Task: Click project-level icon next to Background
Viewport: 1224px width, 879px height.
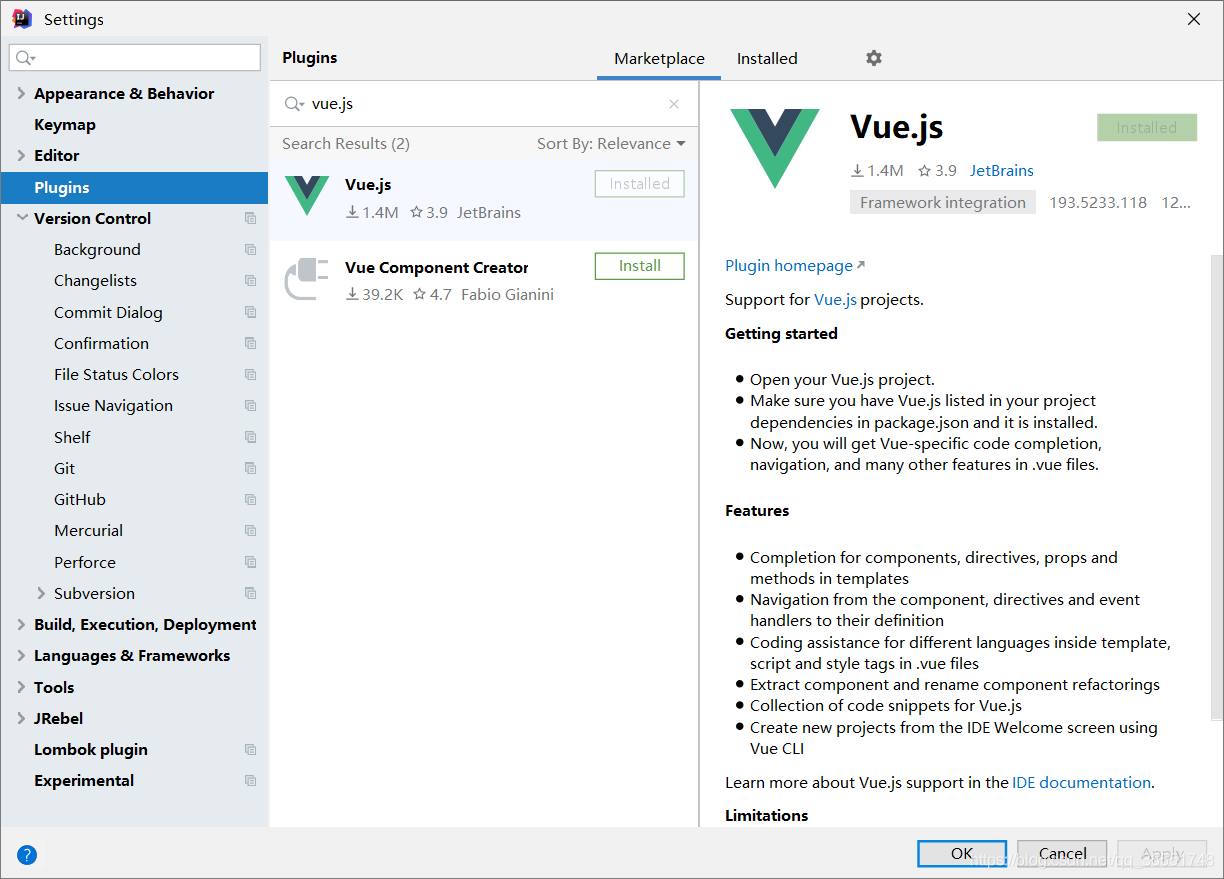Action: [250, 249]
